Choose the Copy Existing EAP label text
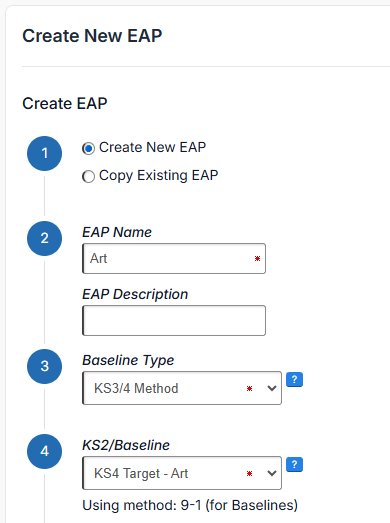 coord(158,175)
